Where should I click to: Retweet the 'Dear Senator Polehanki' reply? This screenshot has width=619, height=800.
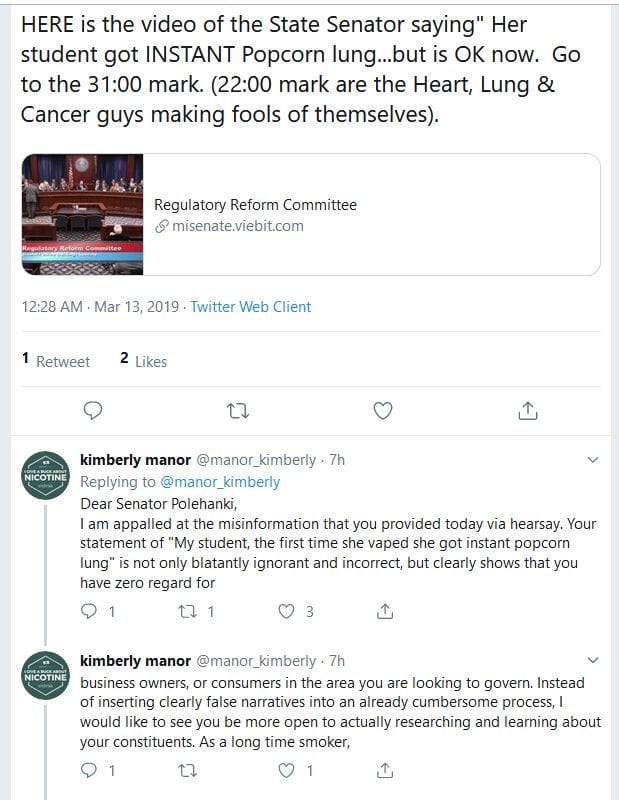click(187, 611)
